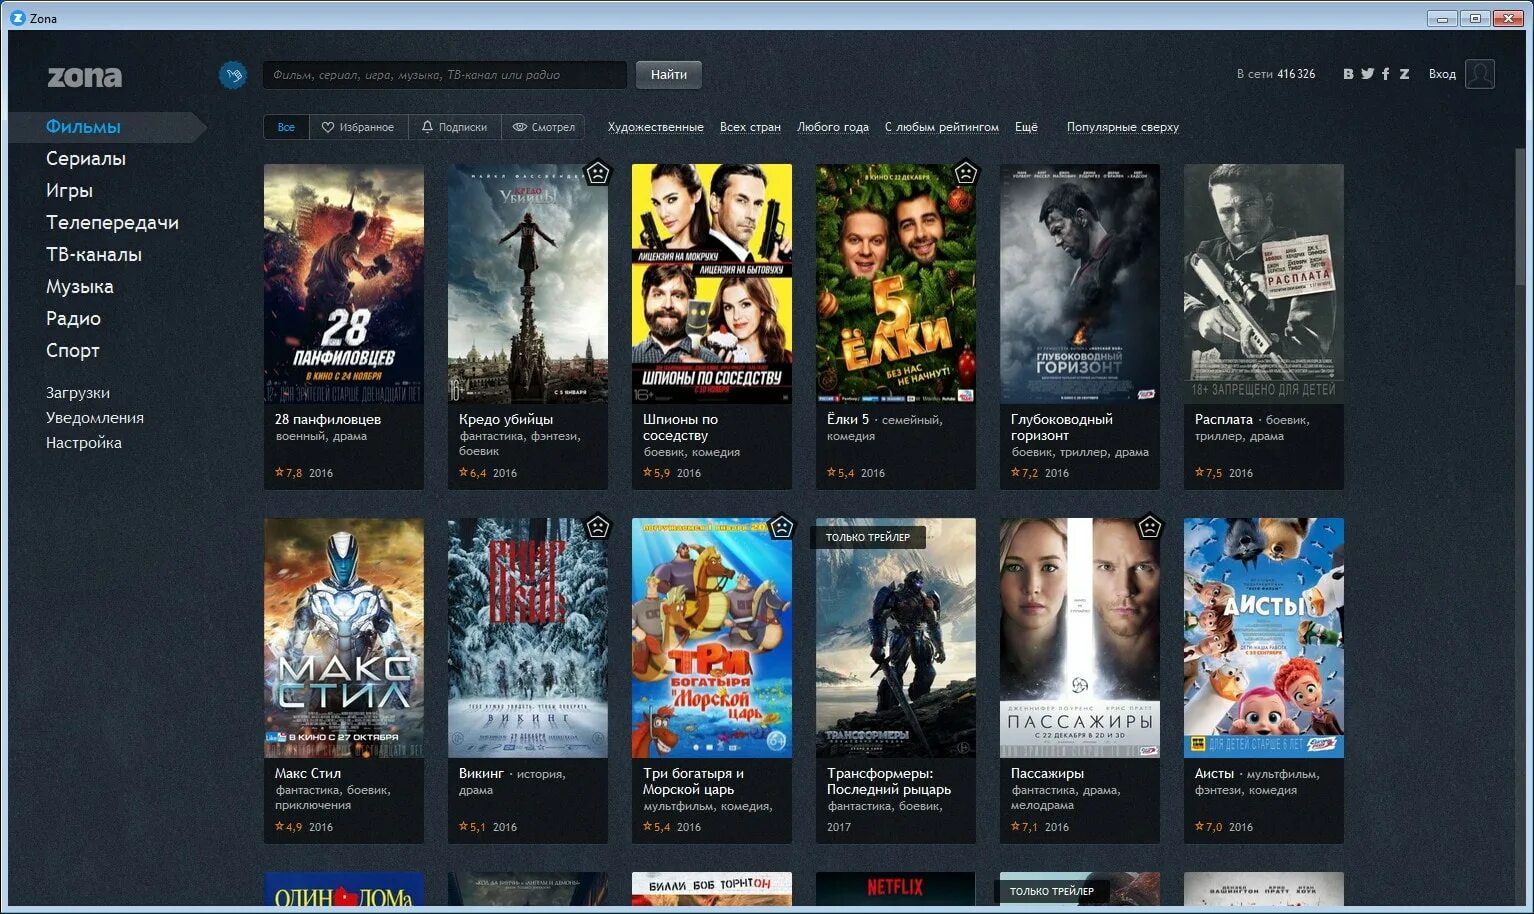Go to Игры section

coord(69,191)
